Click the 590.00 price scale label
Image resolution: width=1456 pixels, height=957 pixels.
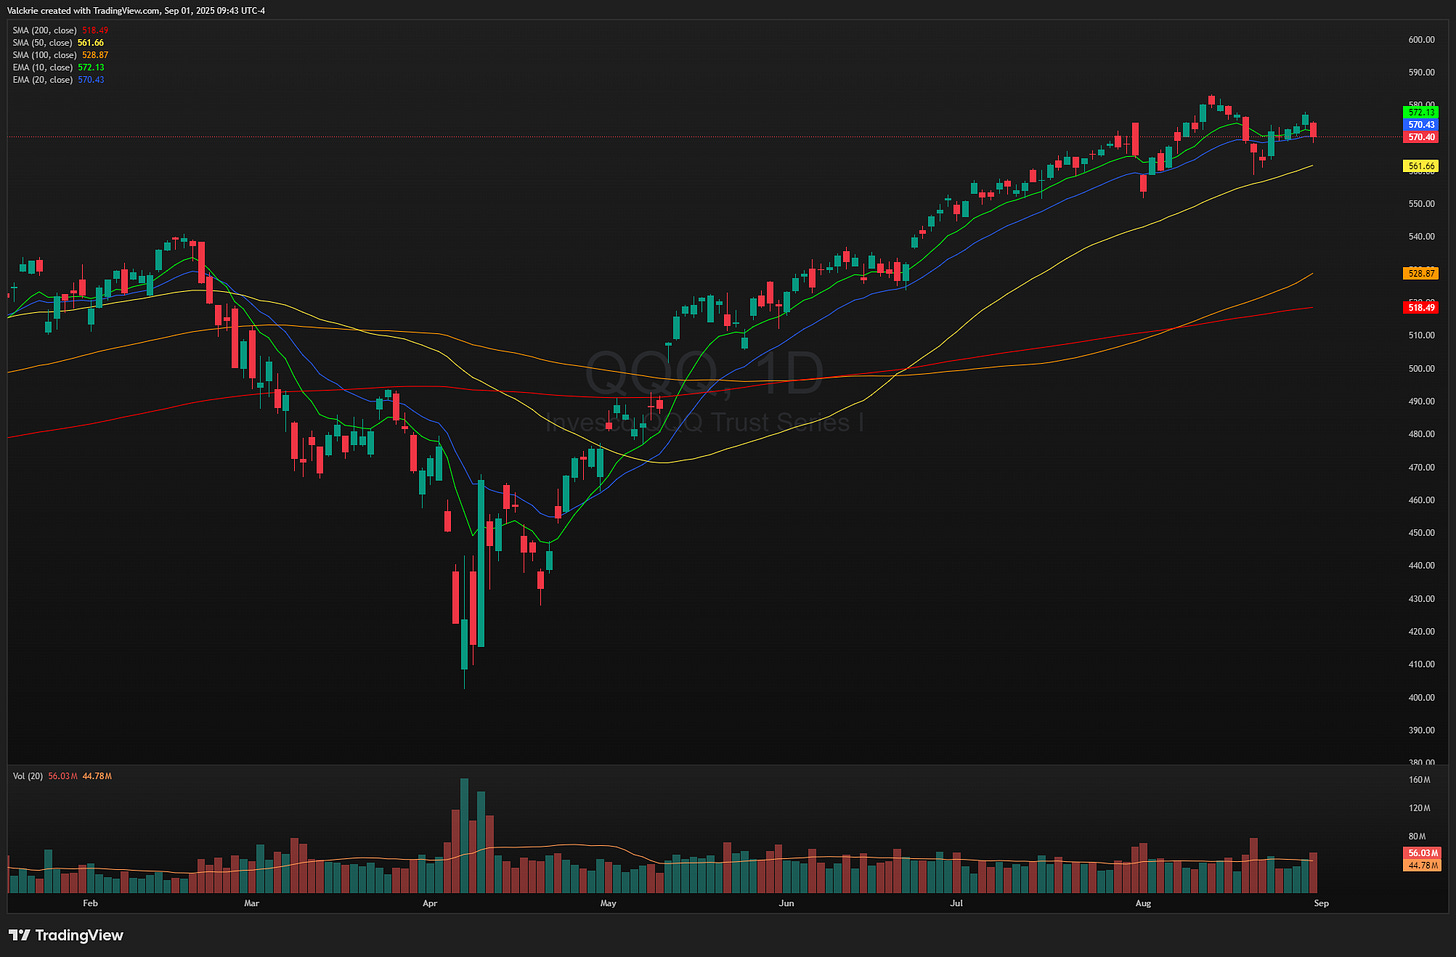click(1422, 73)
